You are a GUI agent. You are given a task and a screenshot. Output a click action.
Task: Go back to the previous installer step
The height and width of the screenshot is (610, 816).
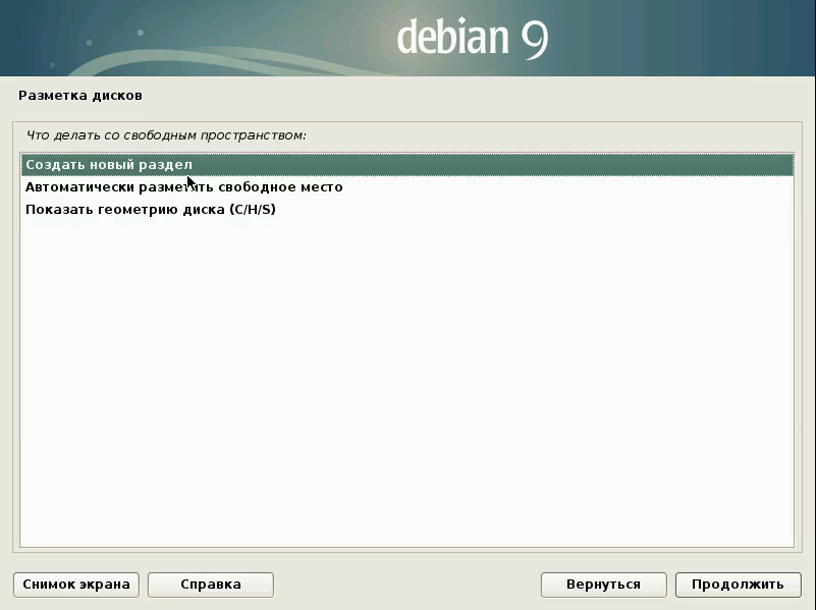602,584
